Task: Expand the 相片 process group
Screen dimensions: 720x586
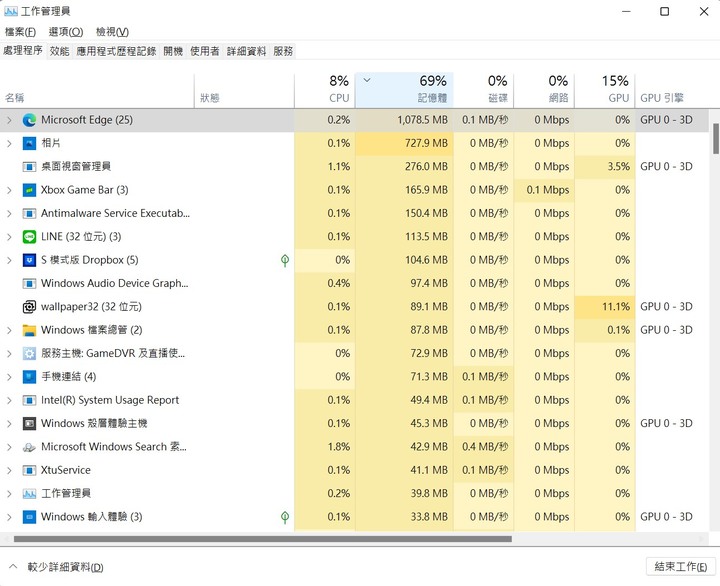Action: coord(9,143)
